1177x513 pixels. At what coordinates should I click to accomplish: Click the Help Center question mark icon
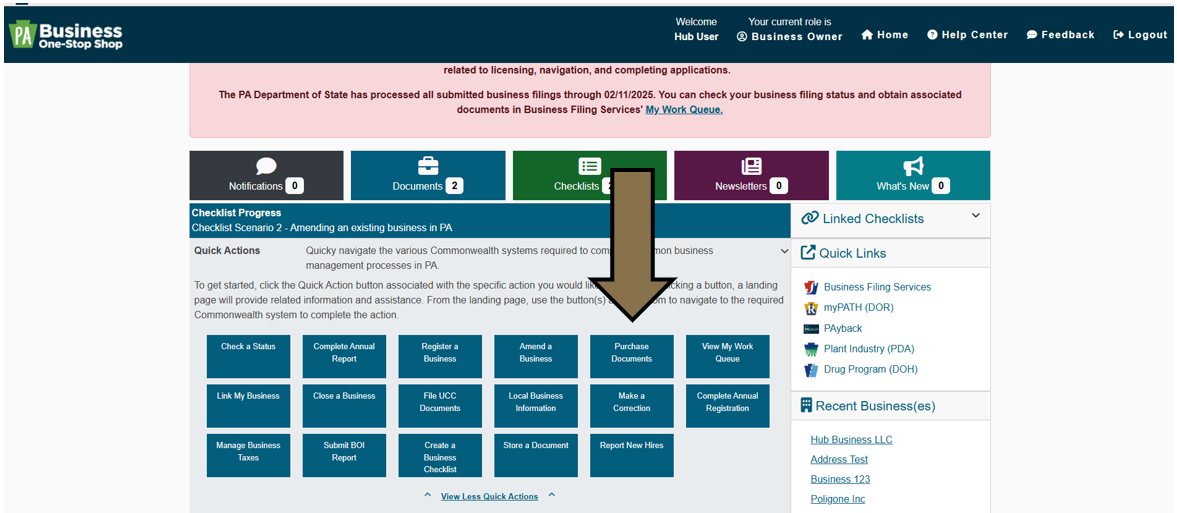tap(932, 35)
